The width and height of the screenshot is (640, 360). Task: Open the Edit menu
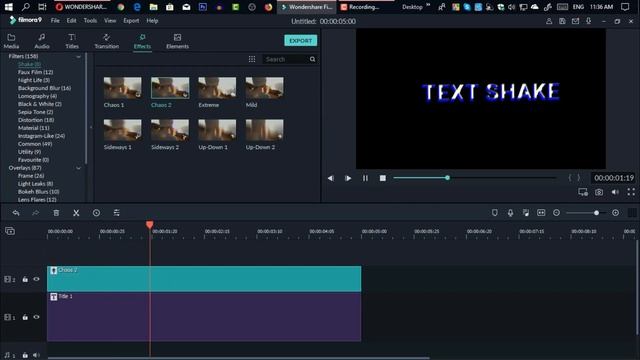click(x=71, y=20)
